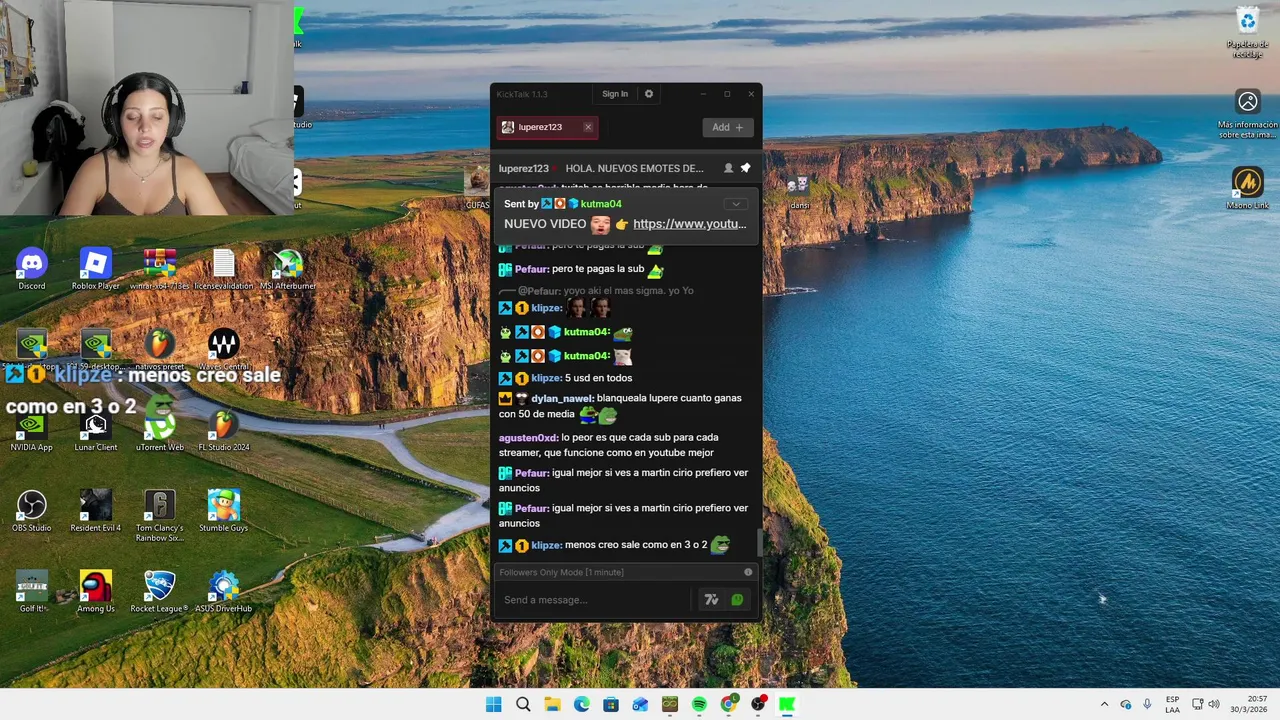Viewport: 1280px width, 720px height.
Task: Open the chatters list person icon
Action: (728, 168)
